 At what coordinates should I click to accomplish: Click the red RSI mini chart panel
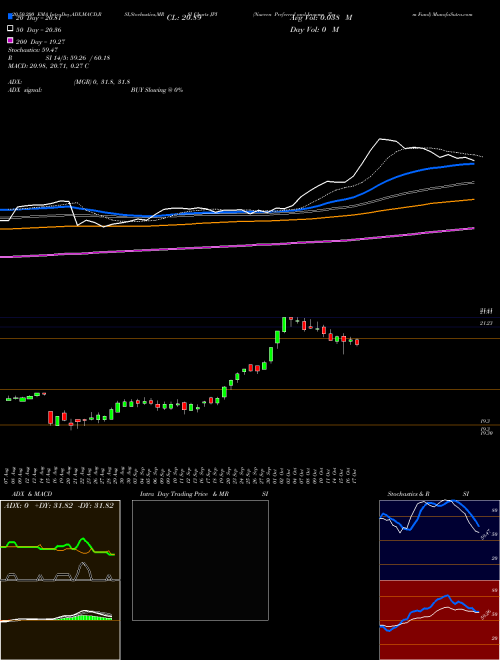point(439,620)
